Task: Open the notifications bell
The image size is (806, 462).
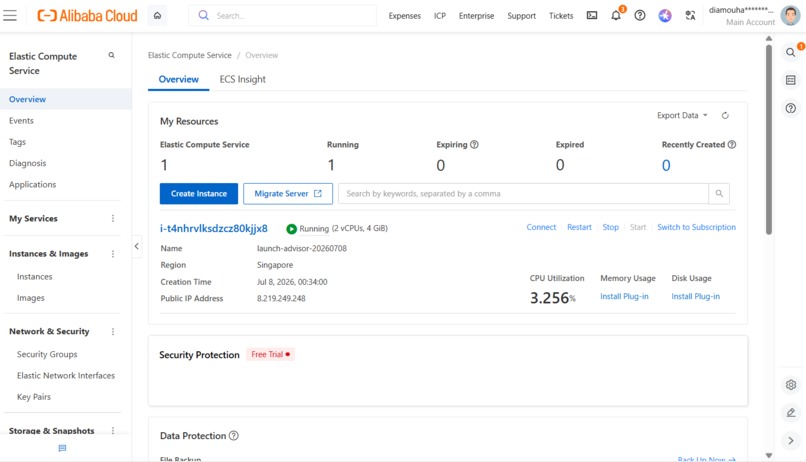Action: coord(616,15)
